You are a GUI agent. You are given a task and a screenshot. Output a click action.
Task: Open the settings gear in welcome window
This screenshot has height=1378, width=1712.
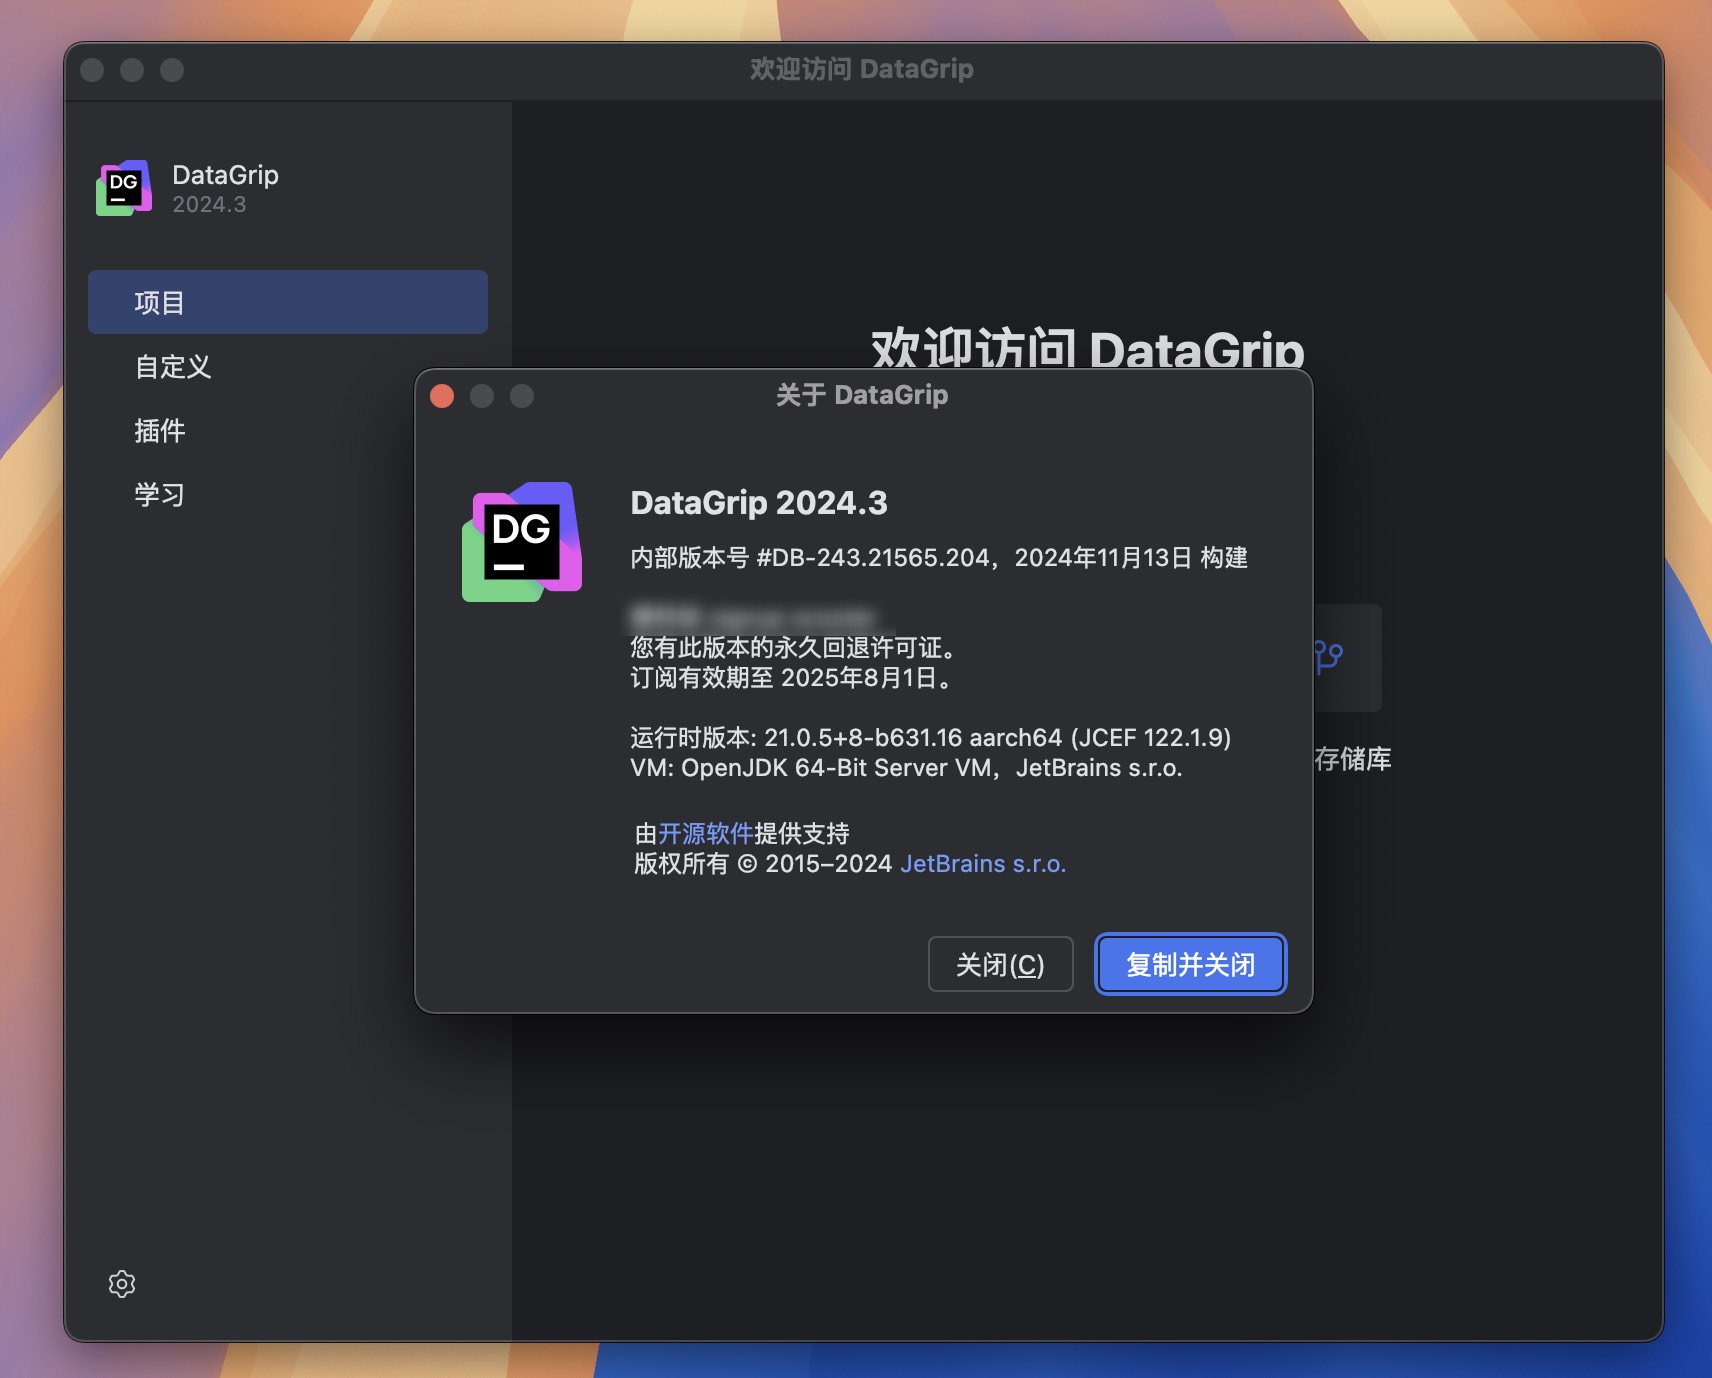[122, 1284]
